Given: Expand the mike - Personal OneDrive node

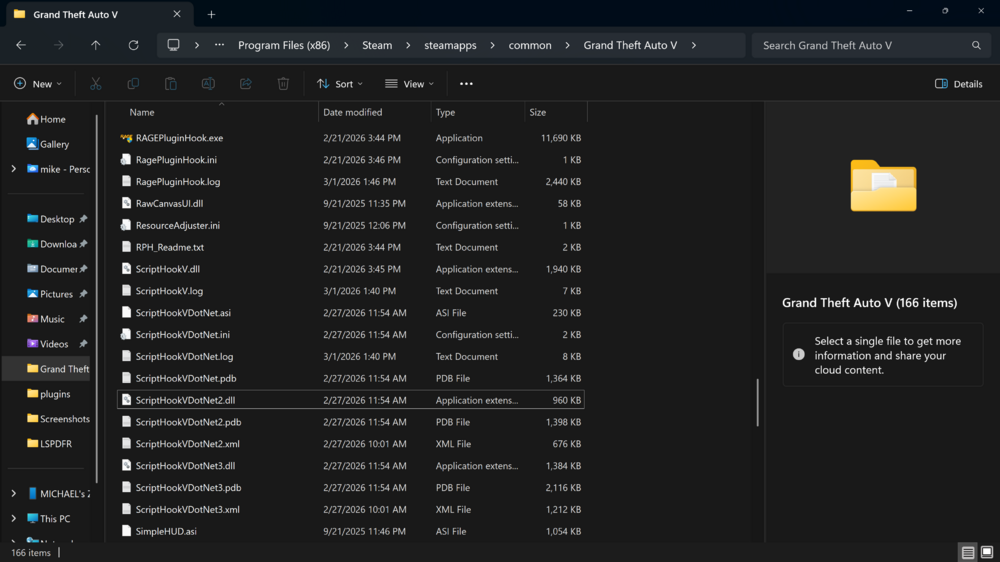Looking at the screenshot, I should point(13,169).
